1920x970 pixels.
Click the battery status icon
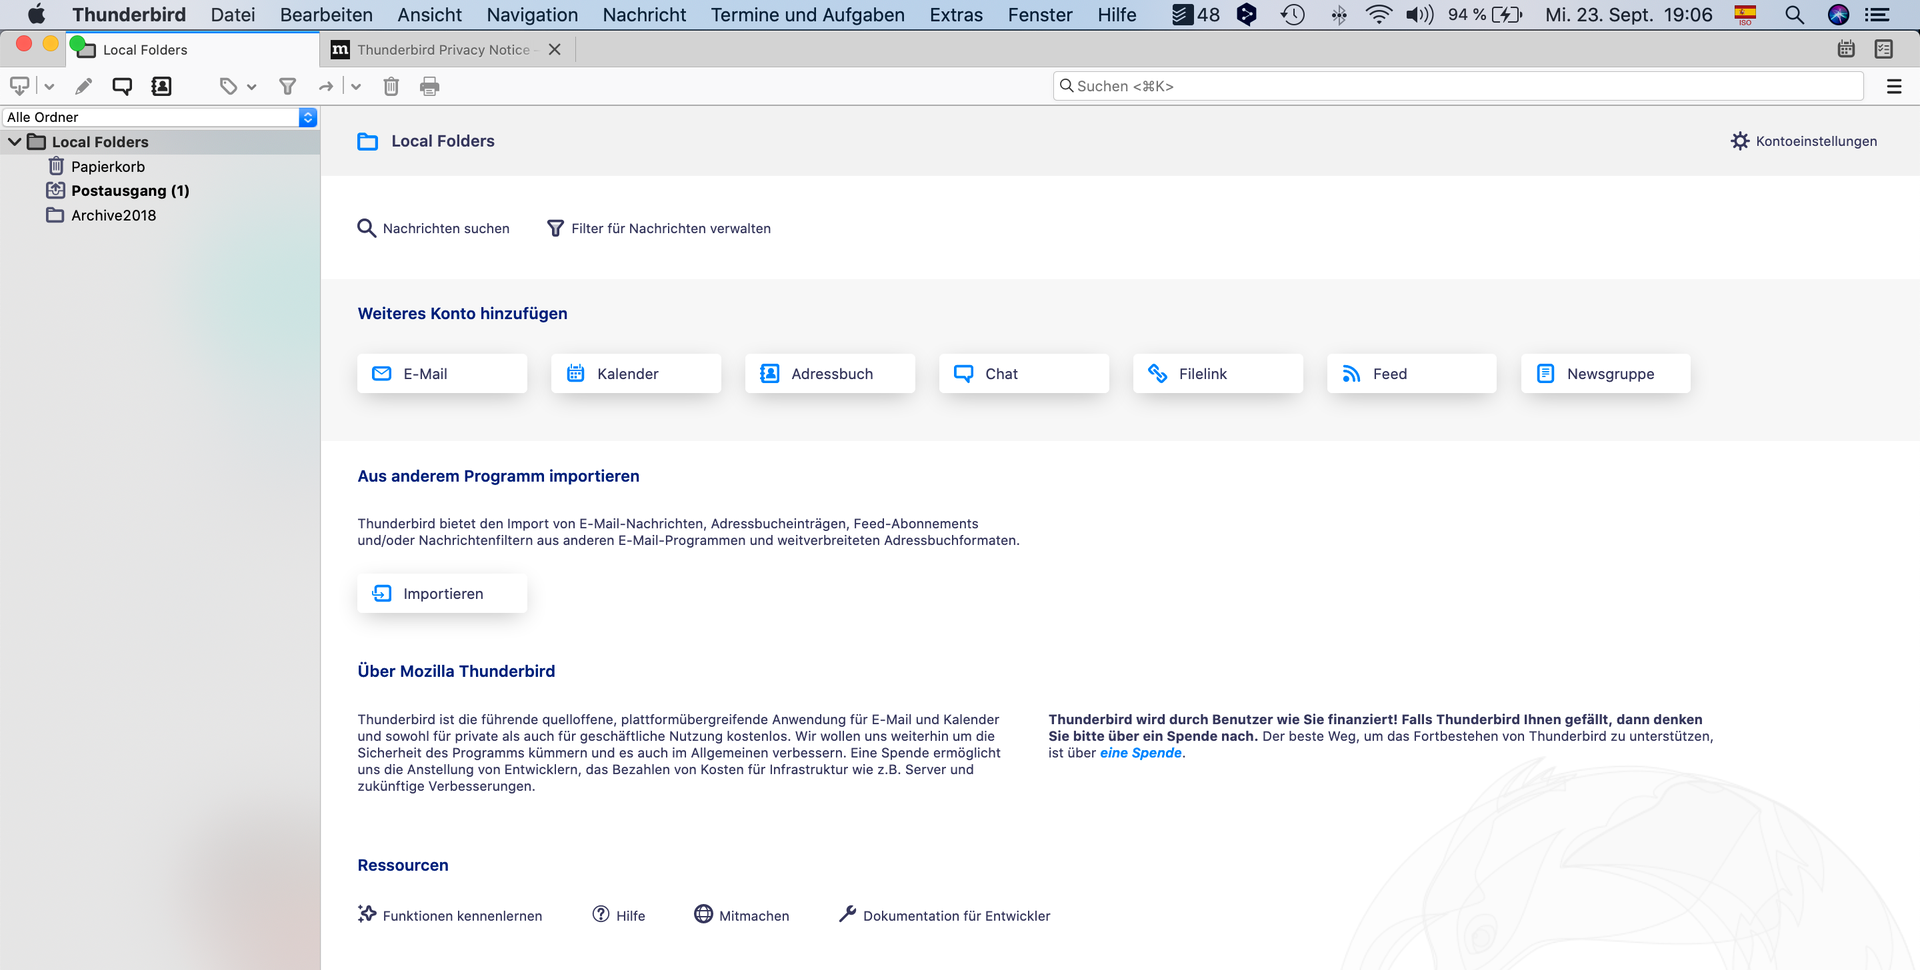(1507, 15)
